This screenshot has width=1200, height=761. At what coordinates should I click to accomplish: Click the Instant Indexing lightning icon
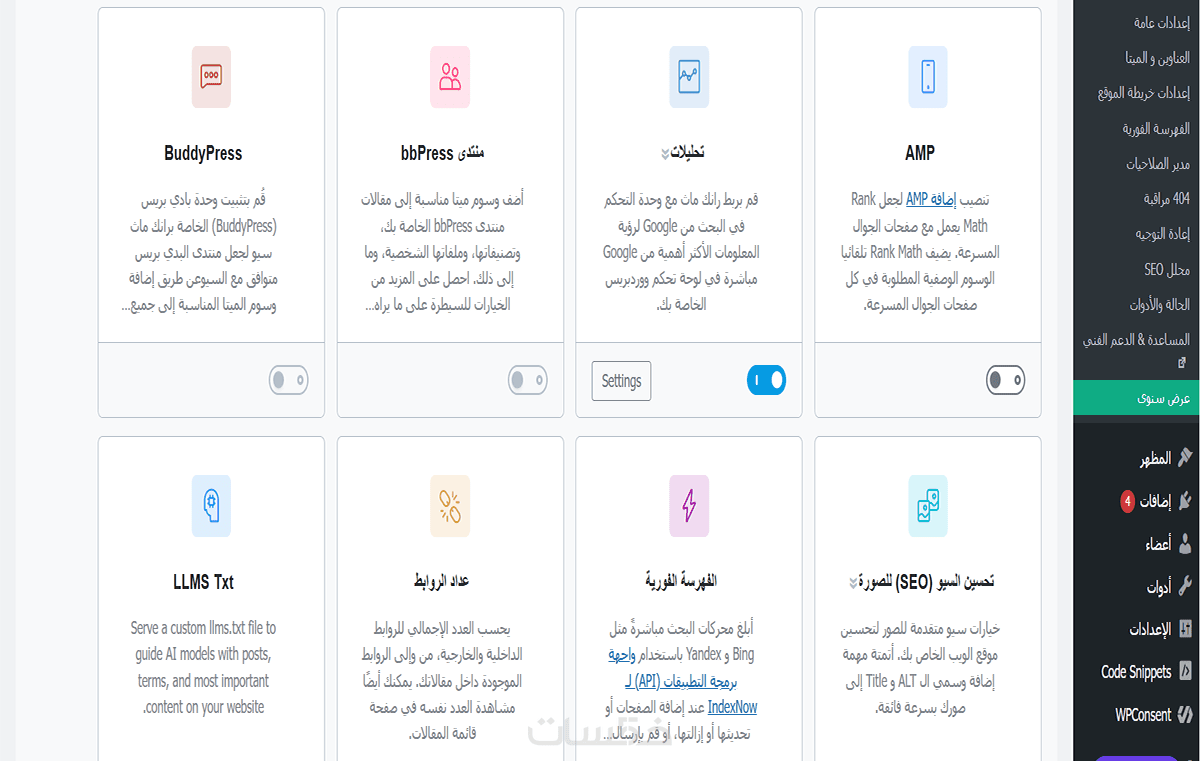coord(689,506)
